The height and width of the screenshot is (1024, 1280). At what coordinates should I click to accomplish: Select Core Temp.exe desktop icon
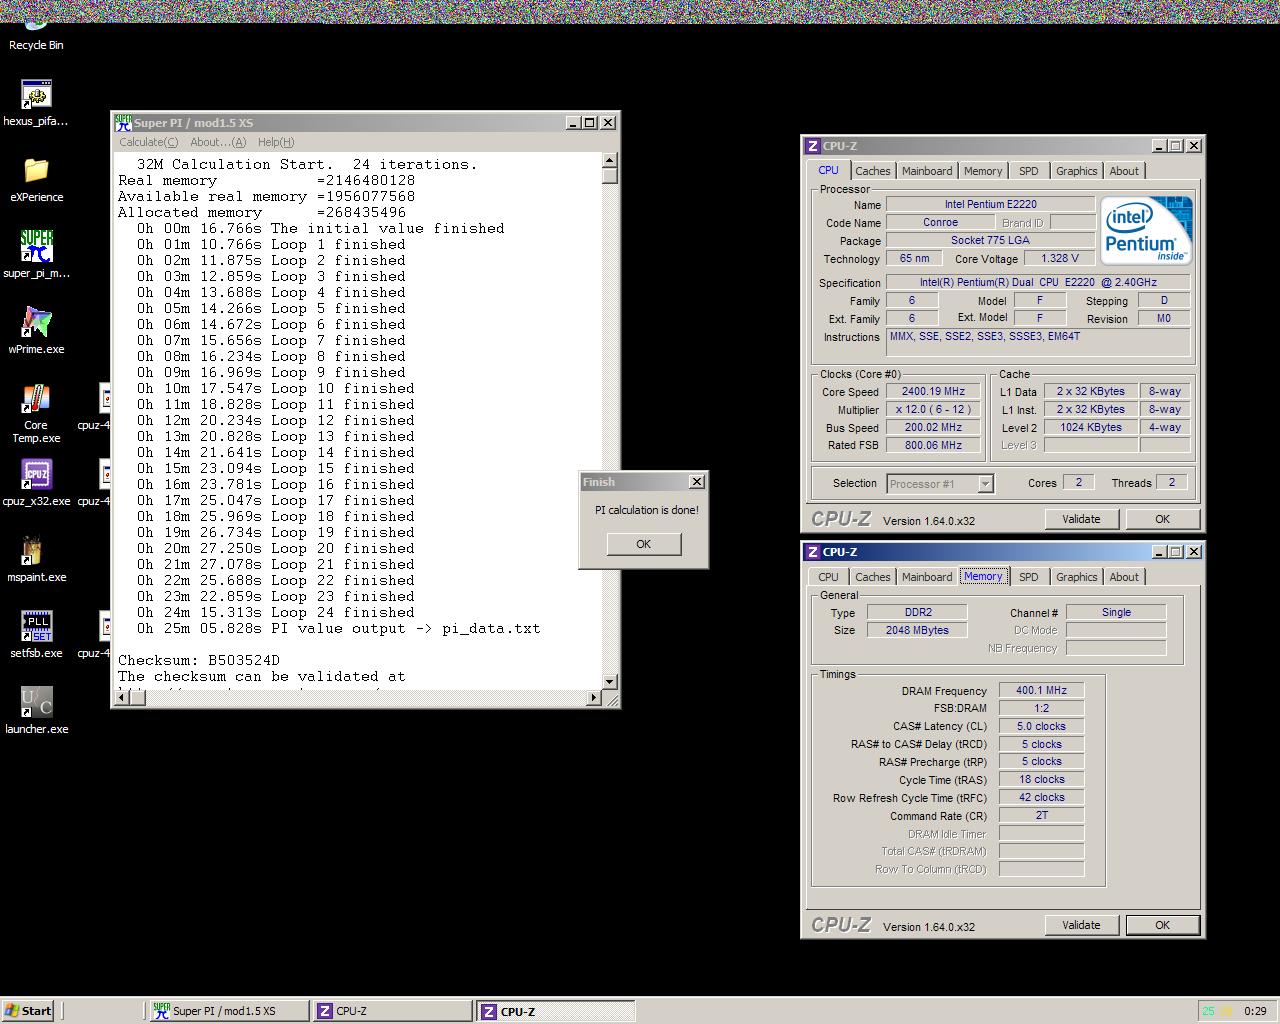pos(36,413)
